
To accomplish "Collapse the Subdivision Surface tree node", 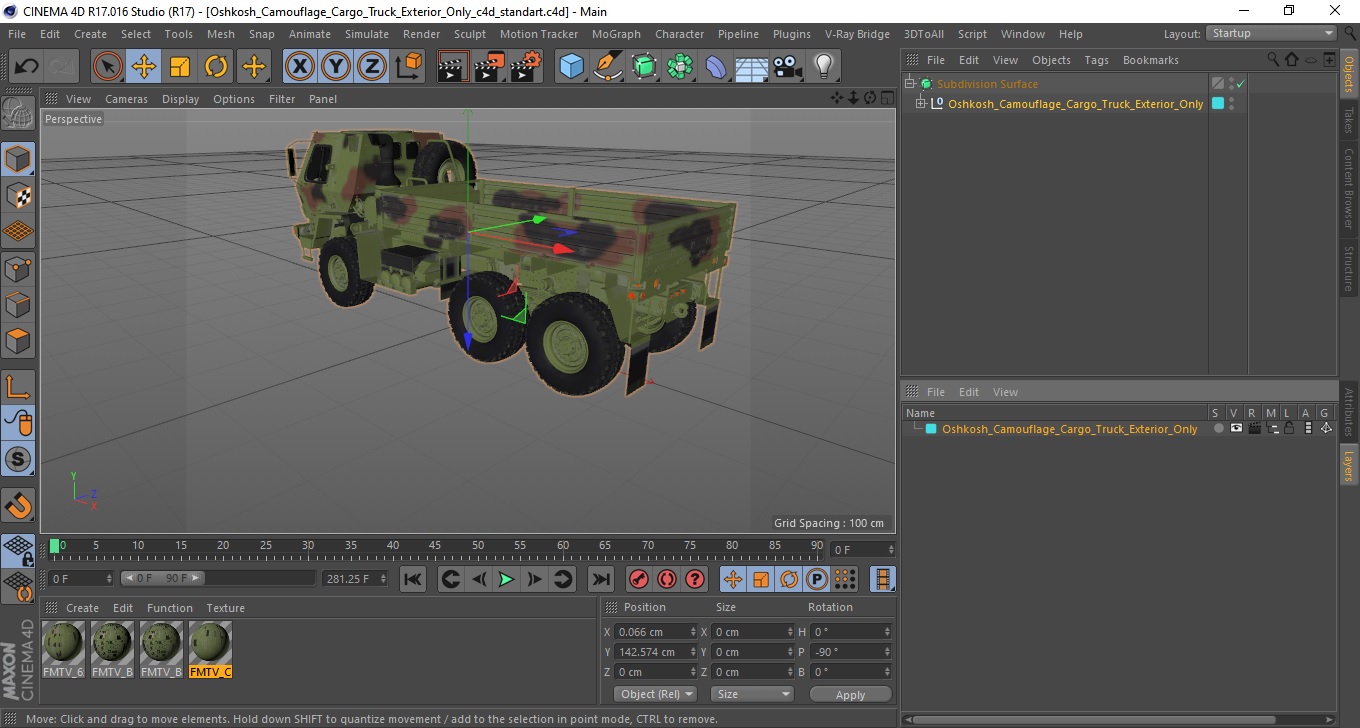I will (910, 84).
